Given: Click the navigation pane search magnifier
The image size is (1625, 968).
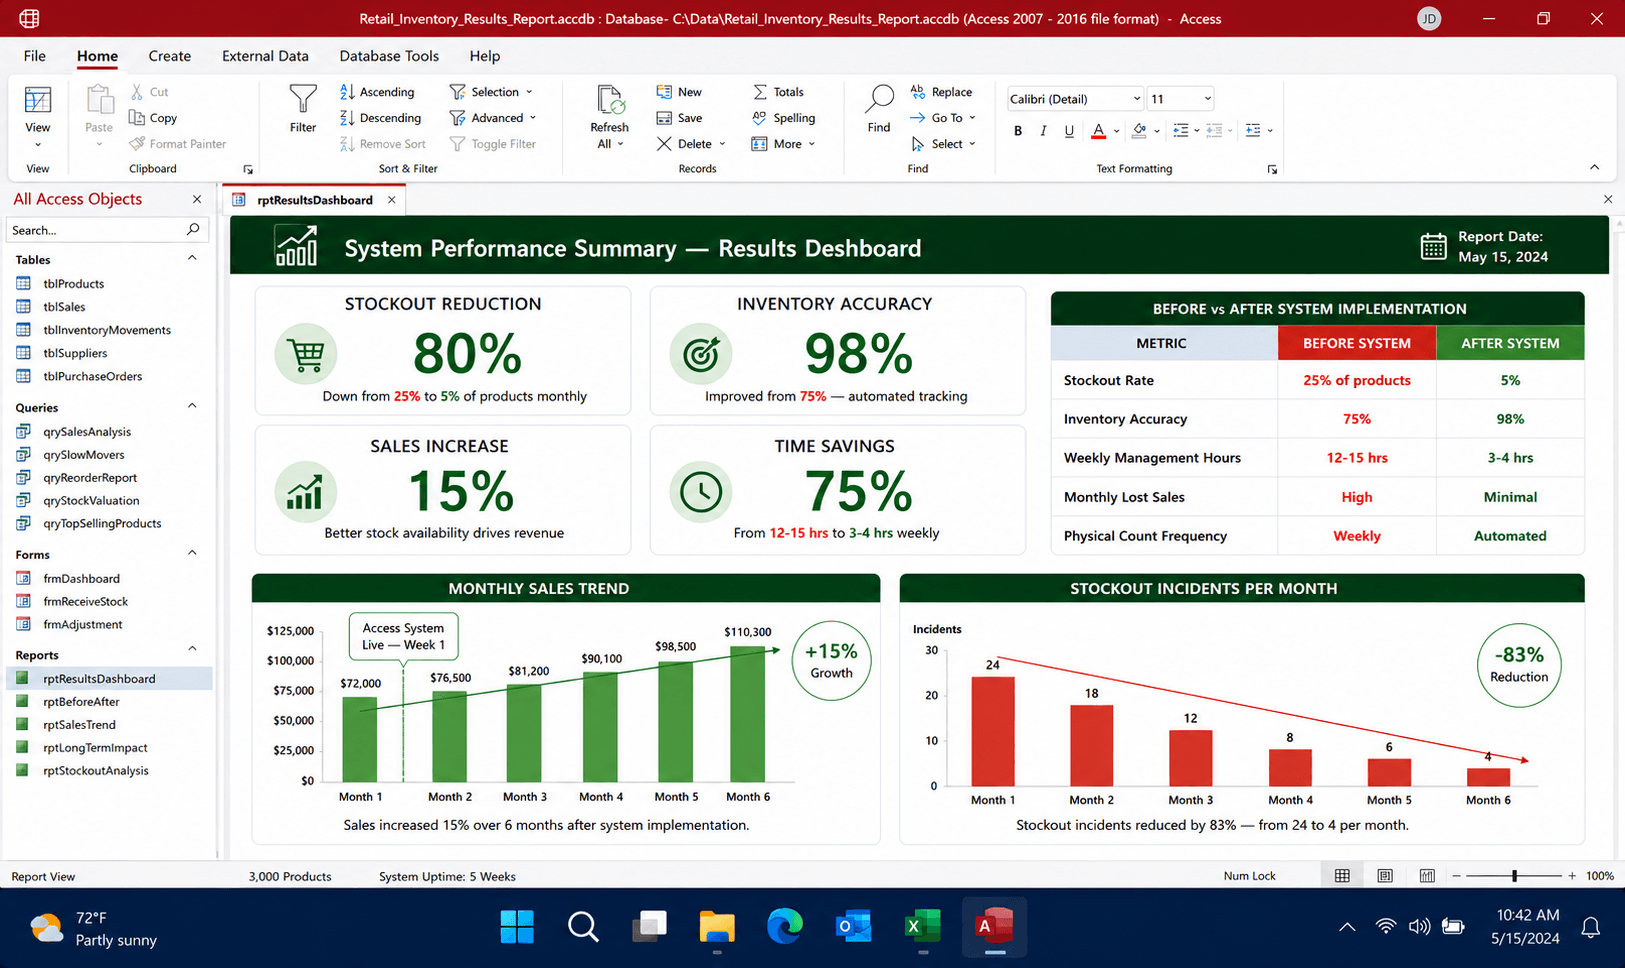Looking at the screenshot, I should 193,230.
